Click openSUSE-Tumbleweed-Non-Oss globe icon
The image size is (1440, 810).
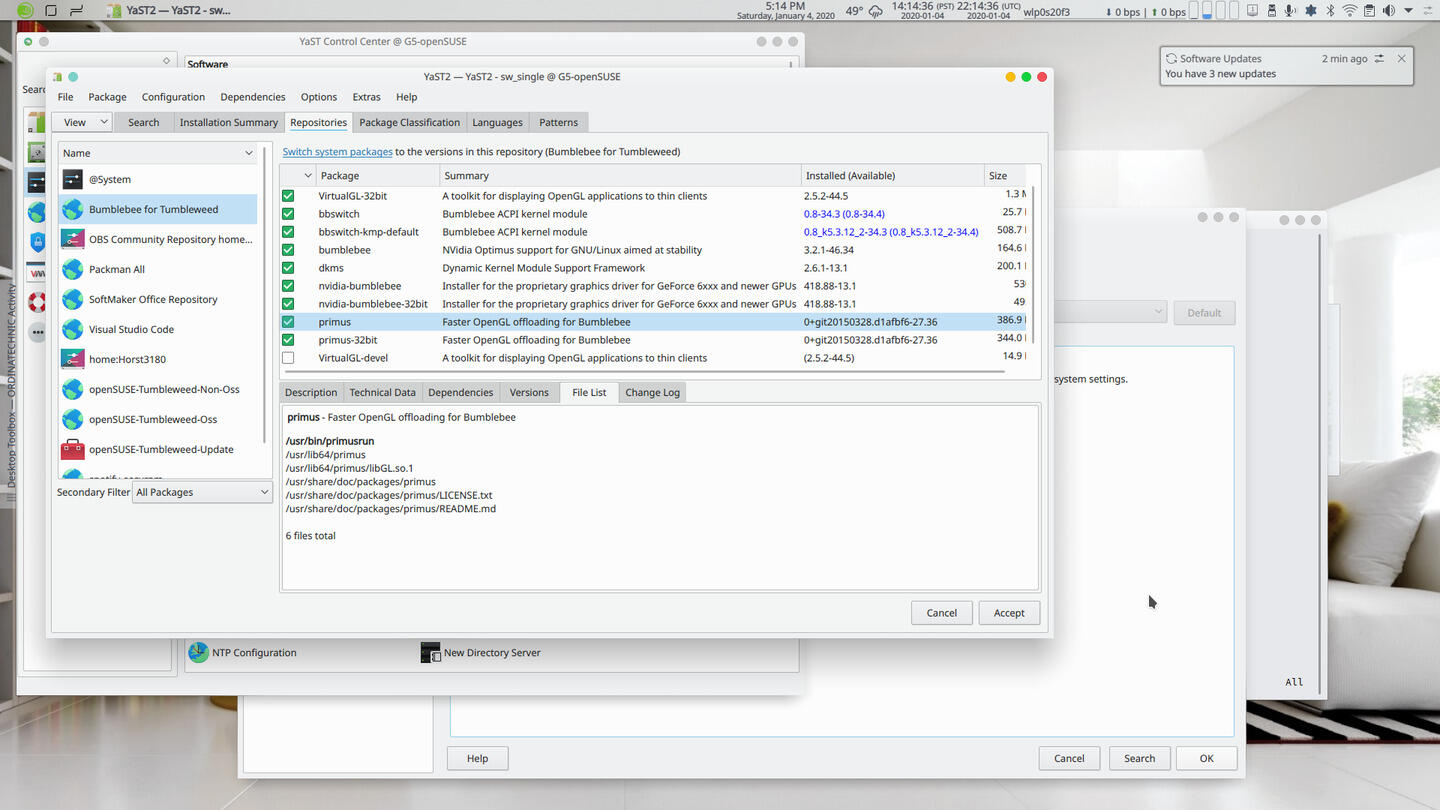tap(72, 389)
